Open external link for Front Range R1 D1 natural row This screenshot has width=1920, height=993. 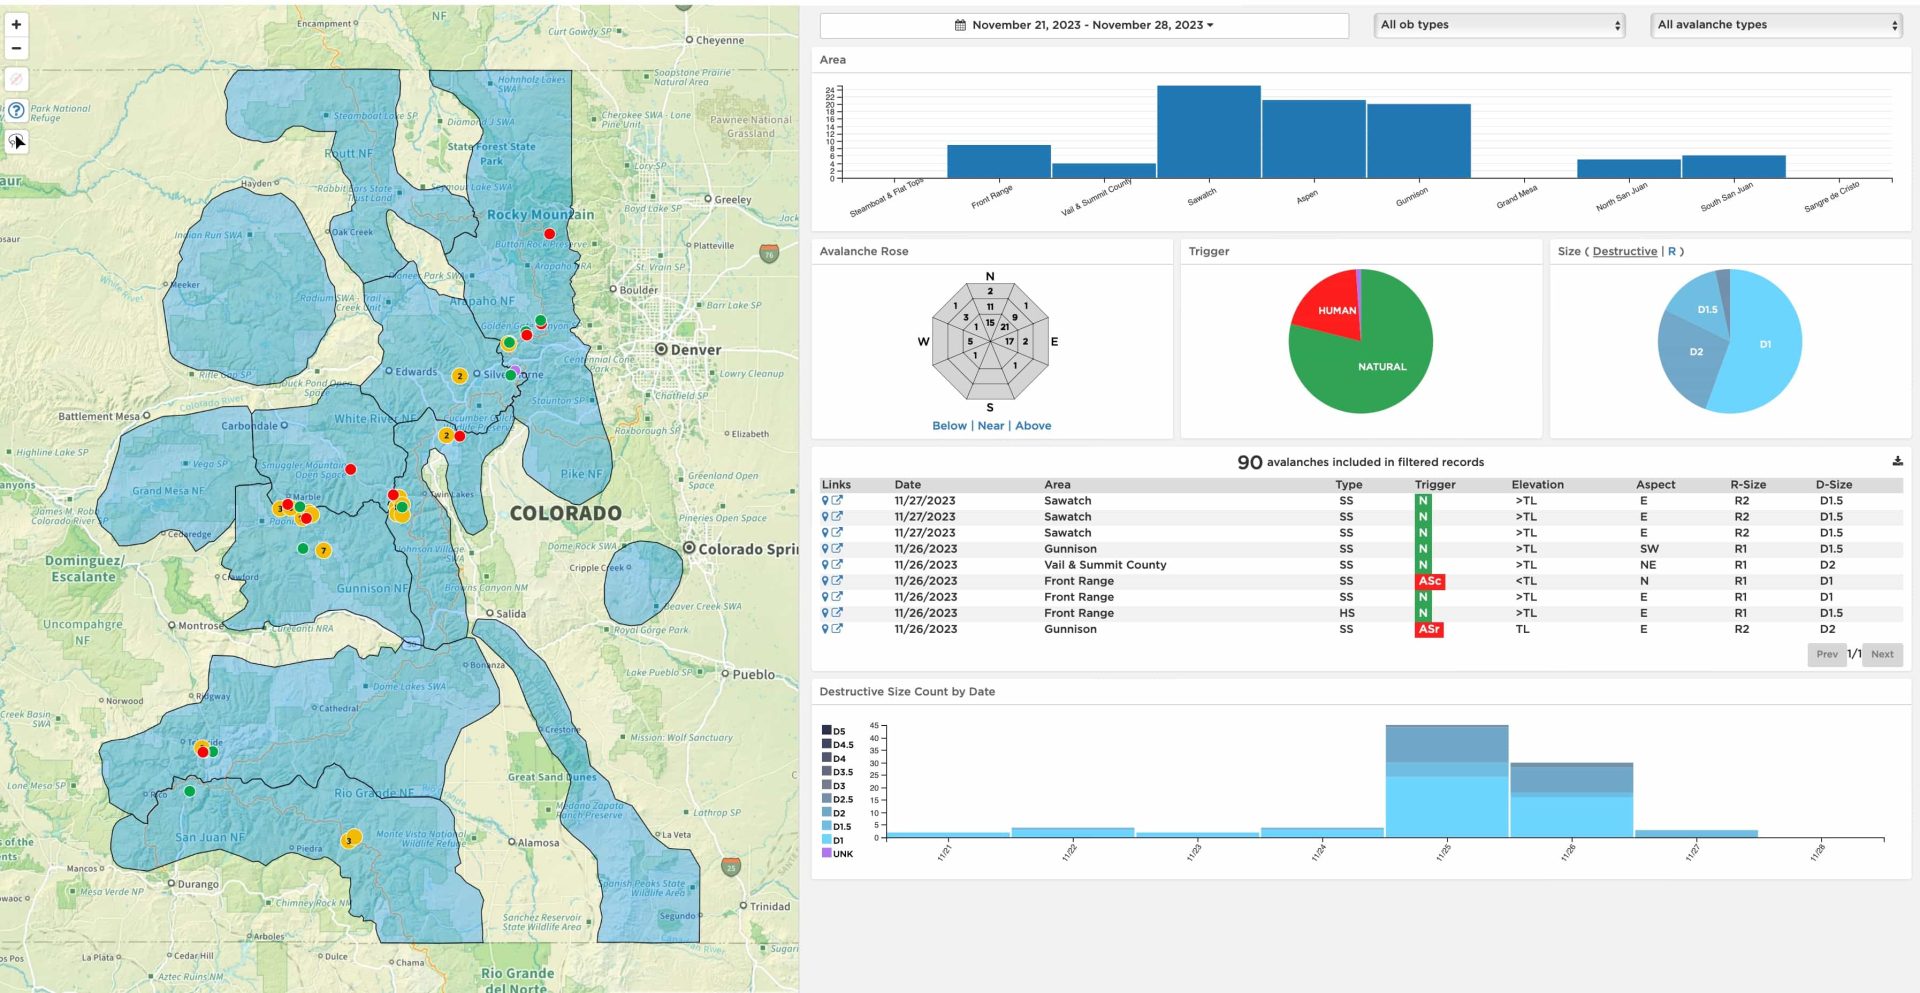point(837,597)
